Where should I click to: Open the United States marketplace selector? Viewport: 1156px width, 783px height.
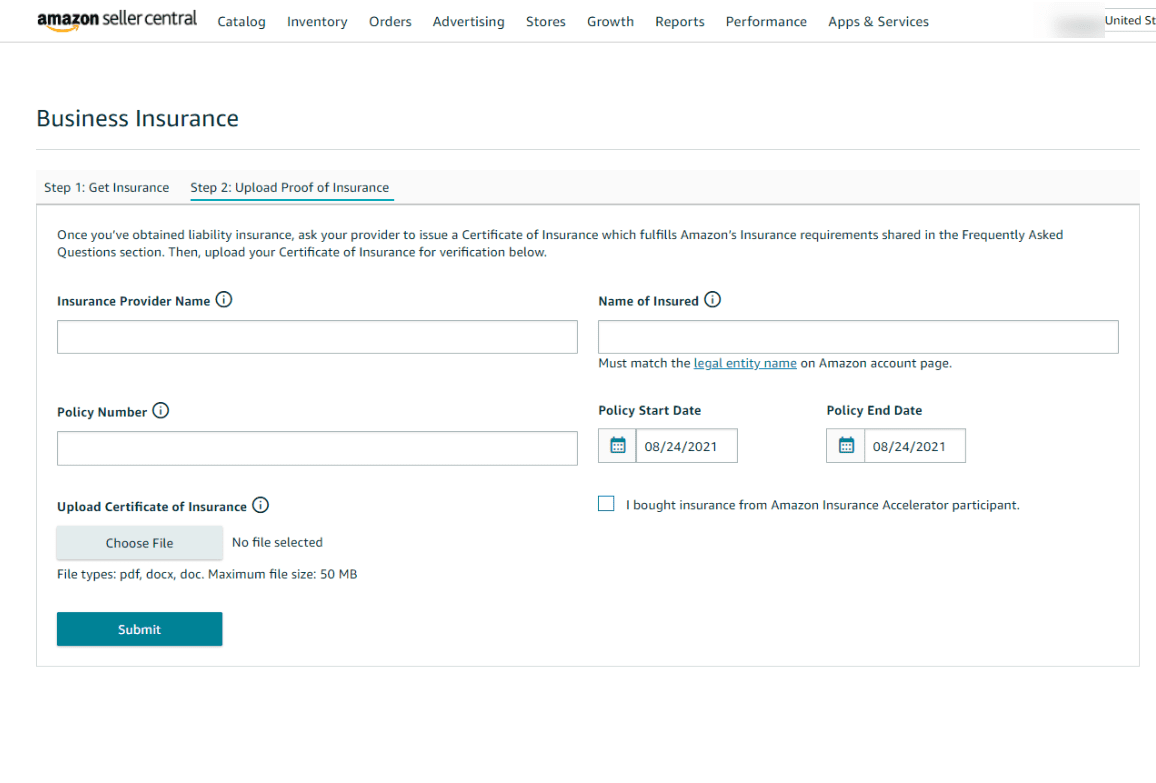point(1129,21)
